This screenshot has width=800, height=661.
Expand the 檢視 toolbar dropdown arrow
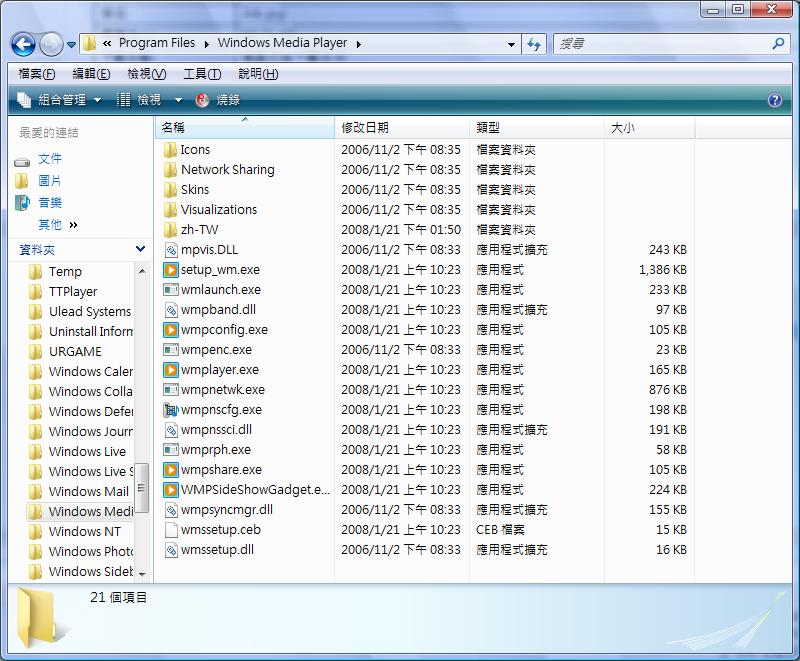tap(178, 100)
